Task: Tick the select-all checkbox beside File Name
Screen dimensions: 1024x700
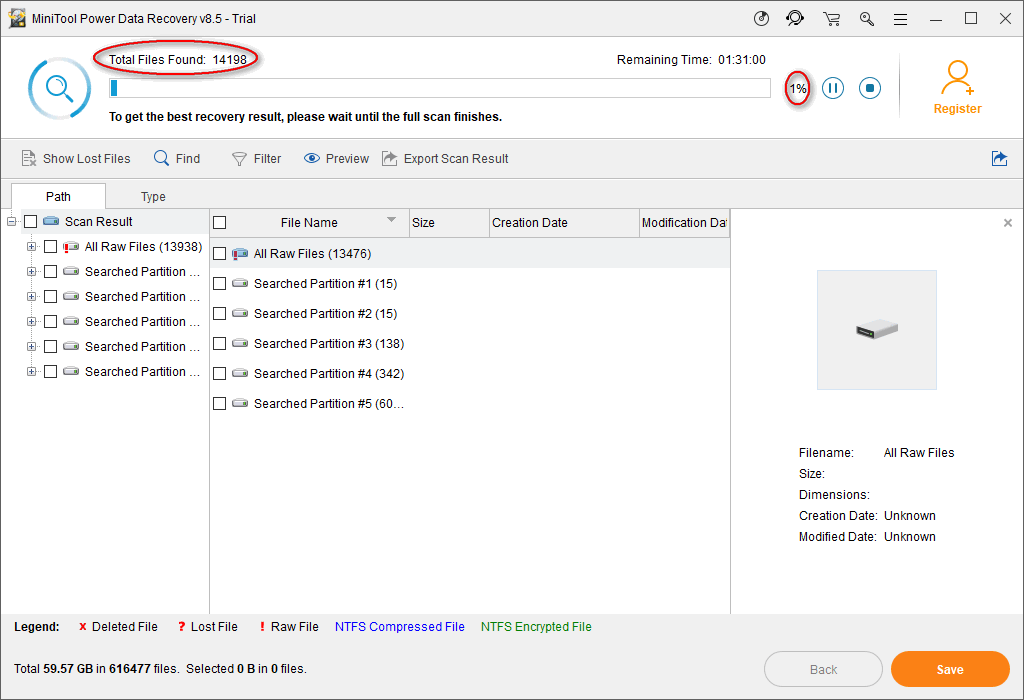Action: point(219,223)
